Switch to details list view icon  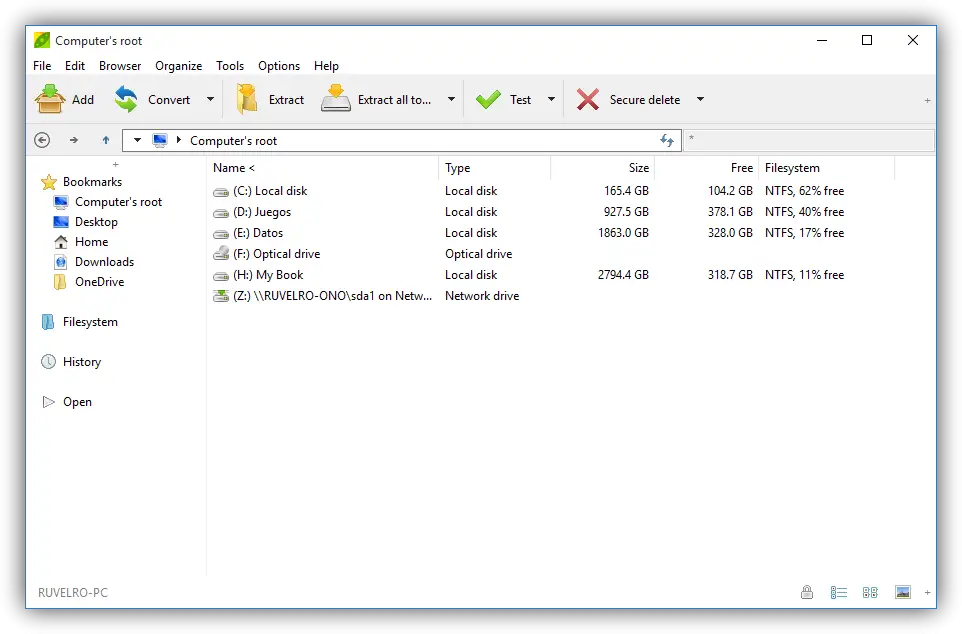pyautogui.click(x=839, y=592)
